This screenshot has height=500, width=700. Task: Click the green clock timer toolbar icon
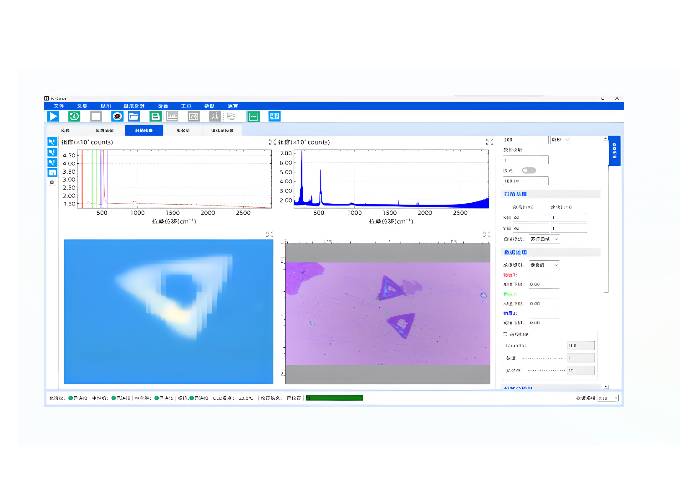click(x=74, y=117)
